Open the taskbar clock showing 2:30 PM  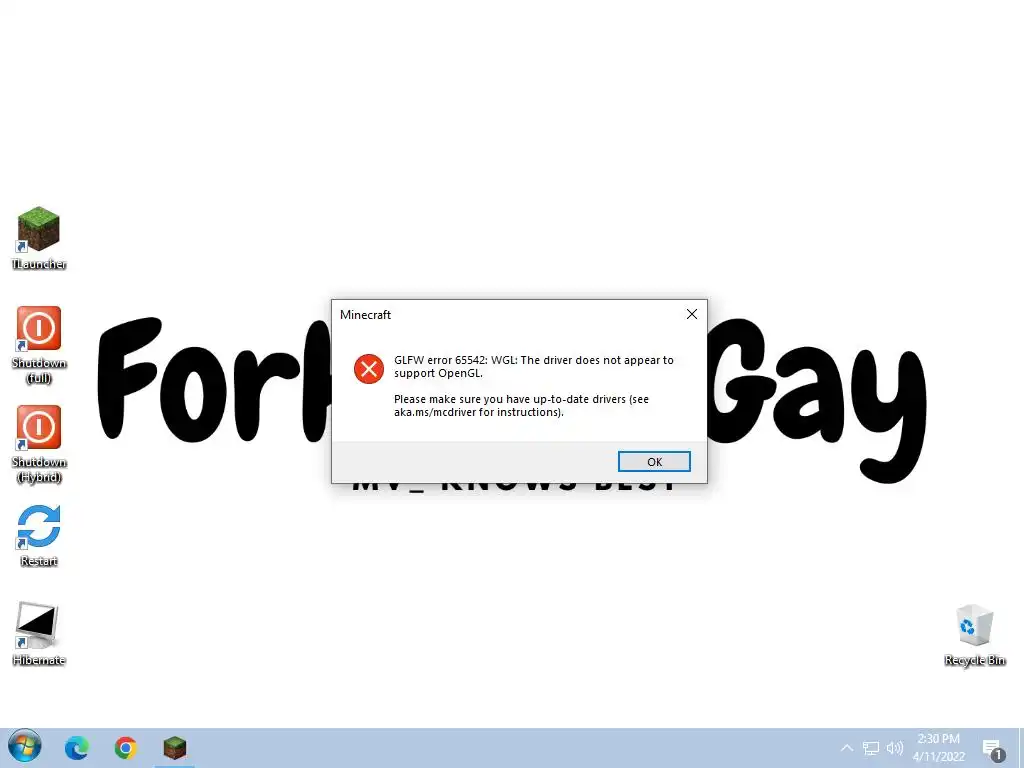(938, 748)
